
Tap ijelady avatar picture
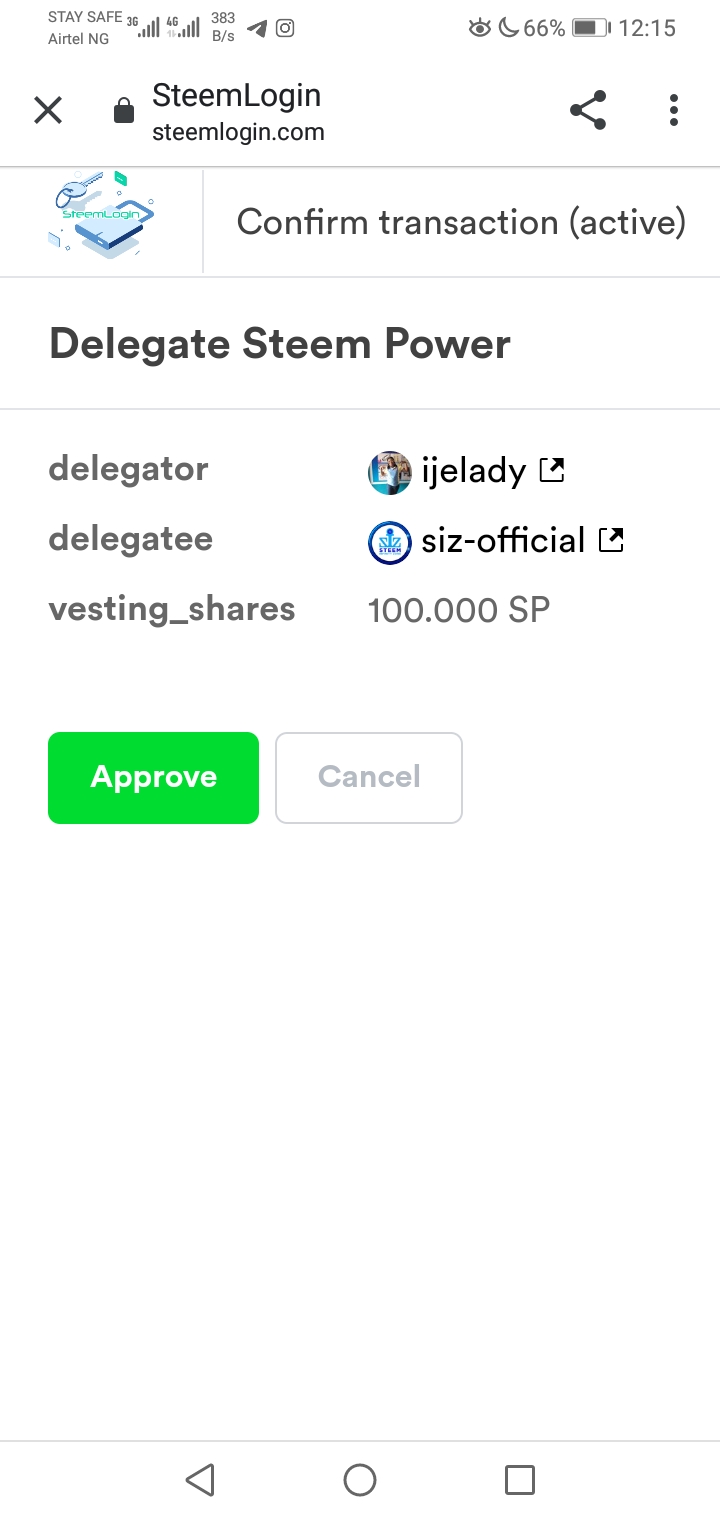point(390,472)
